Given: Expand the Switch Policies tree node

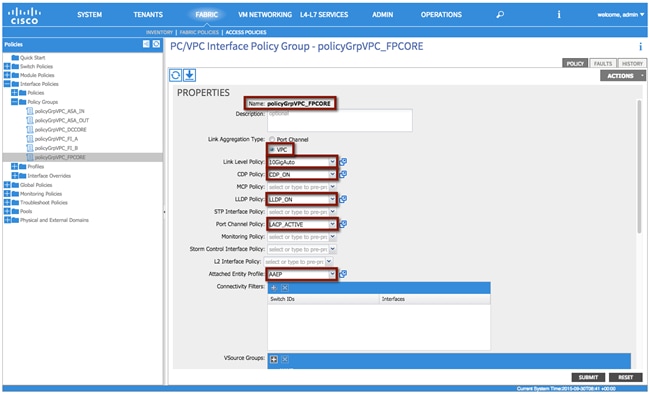Looking at the screenshot, I should [7, 66].
